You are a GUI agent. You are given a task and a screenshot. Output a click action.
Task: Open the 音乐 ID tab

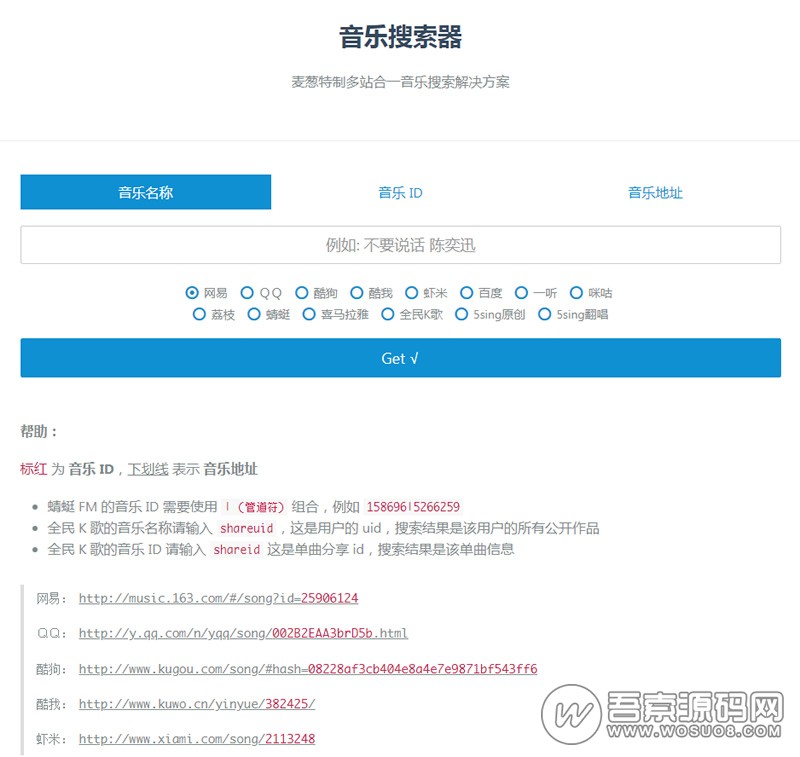400,192
